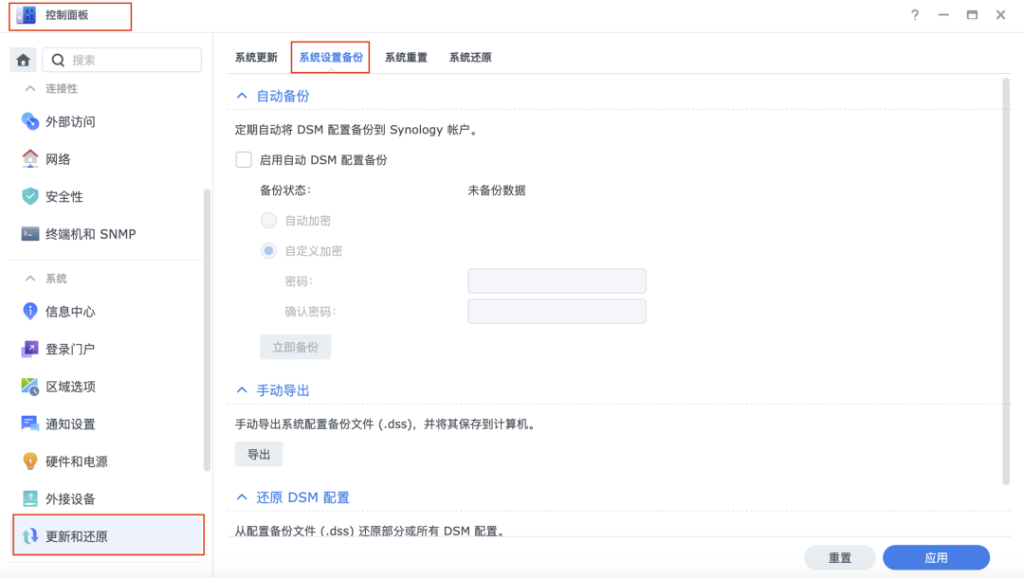Screen dimensions: 1024x578
Task: Open 终端机和 SNMP via its terminal icon
Action: (30, 234)
